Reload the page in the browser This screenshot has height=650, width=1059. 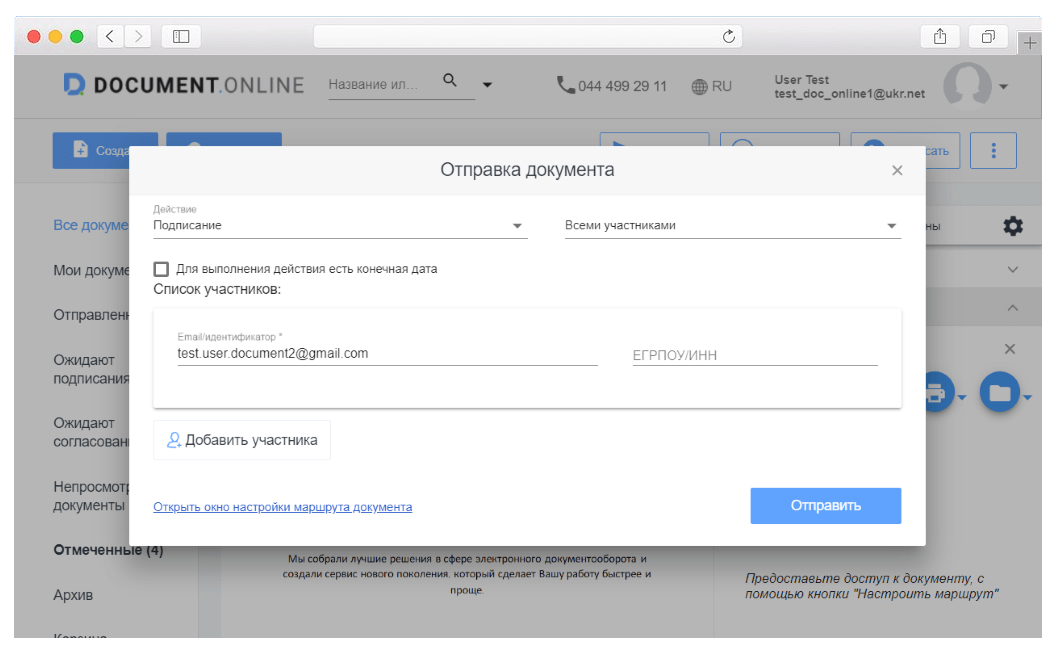(x=729, y=37)
